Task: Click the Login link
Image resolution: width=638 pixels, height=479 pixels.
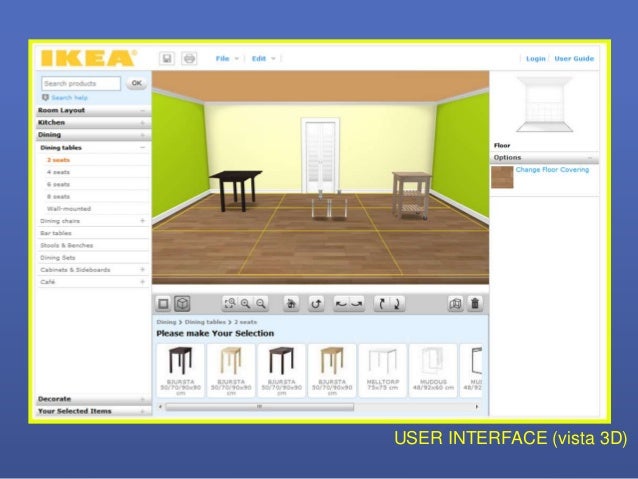Action: pos(535,59)
